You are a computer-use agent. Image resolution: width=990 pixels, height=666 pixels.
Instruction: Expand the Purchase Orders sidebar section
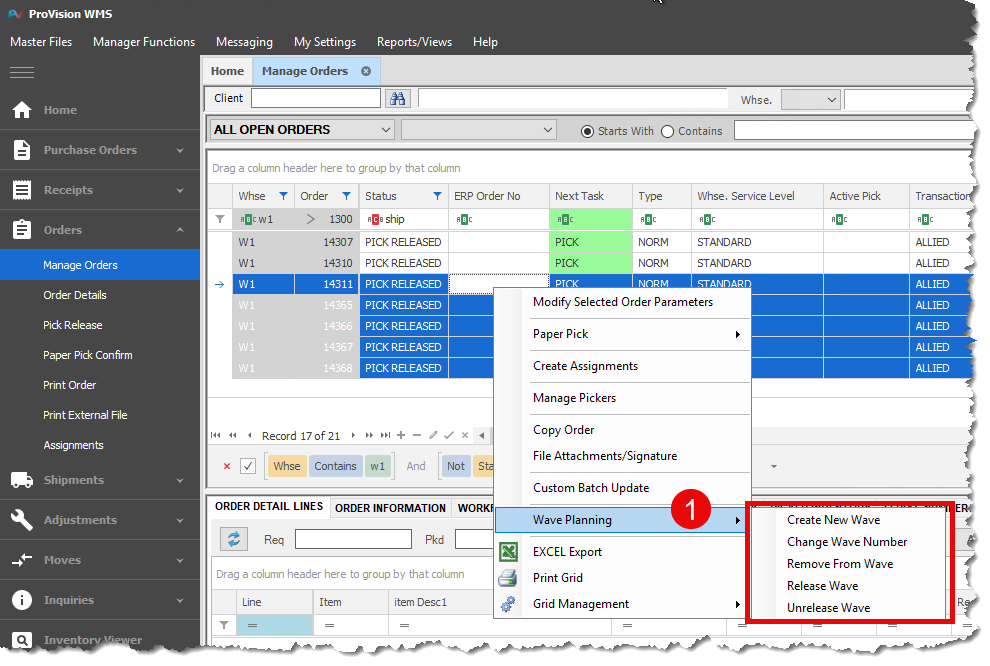(180, 150)
